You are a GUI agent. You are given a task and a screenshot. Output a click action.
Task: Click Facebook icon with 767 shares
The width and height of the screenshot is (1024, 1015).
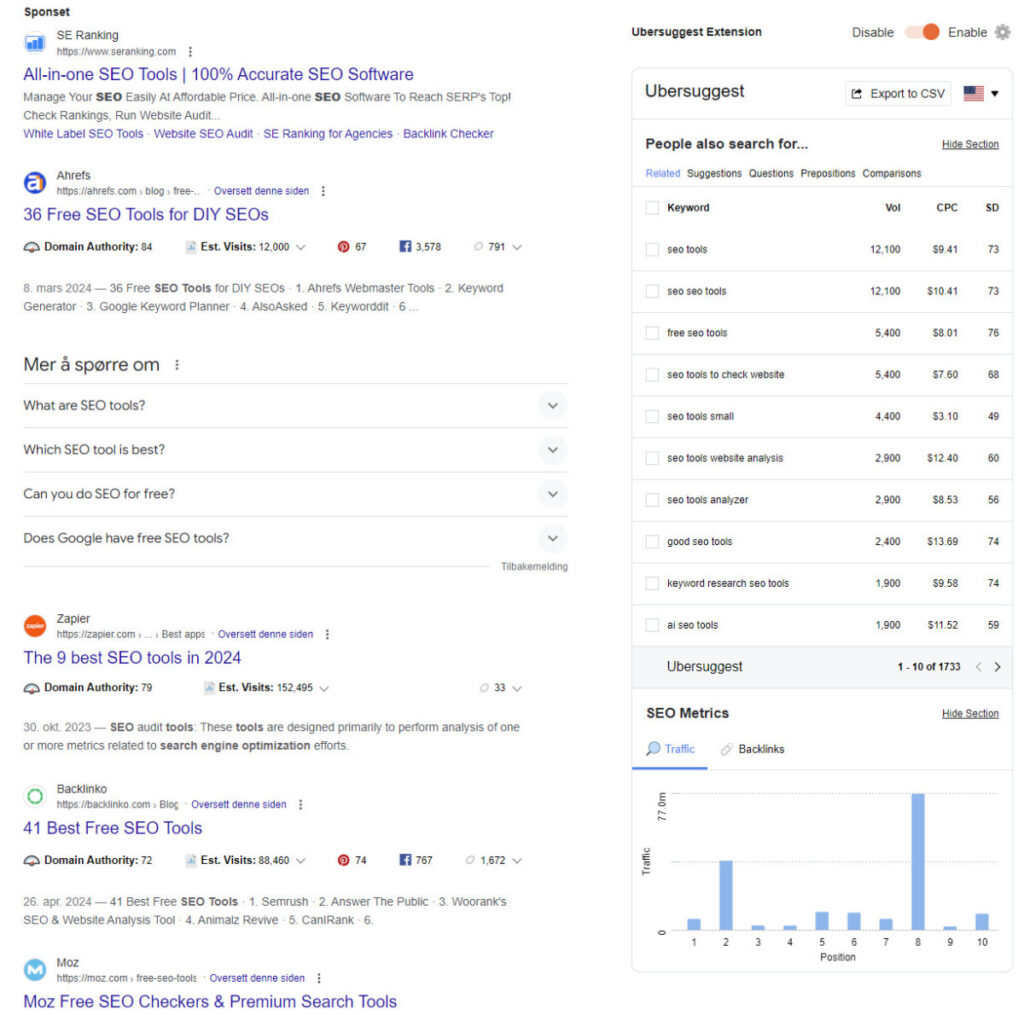[405, 861]
